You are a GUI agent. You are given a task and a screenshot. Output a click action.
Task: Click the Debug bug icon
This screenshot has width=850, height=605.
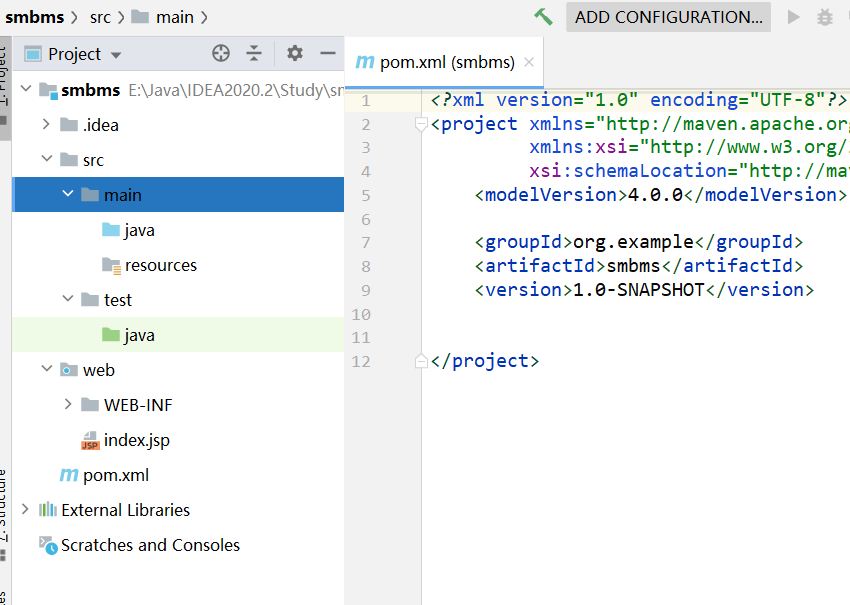coord(824,17)
